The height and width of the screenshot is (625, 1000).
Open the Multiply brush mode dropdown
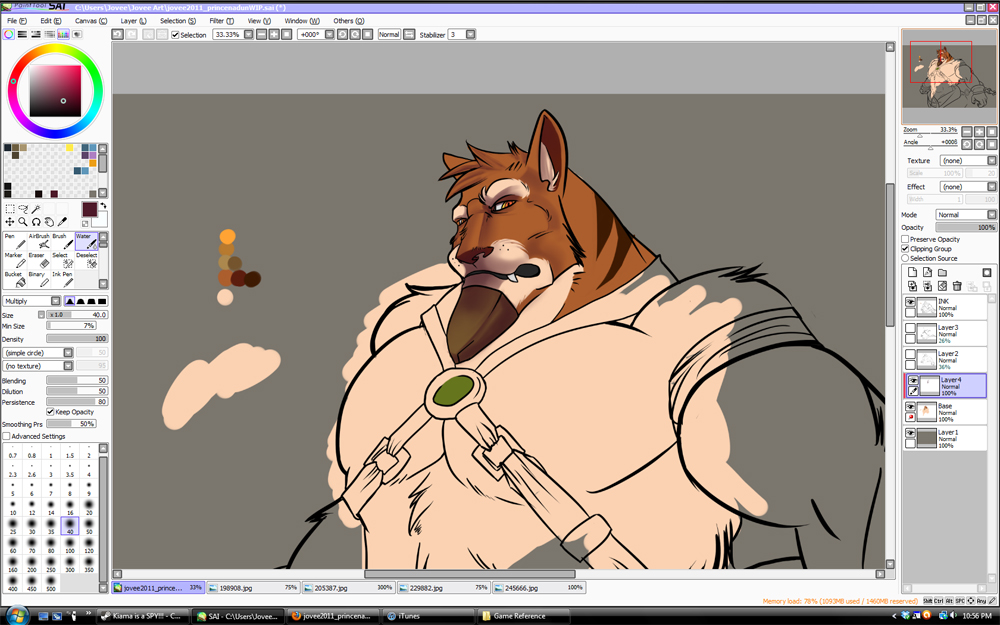pyautogui.click(x=31, y=301)
